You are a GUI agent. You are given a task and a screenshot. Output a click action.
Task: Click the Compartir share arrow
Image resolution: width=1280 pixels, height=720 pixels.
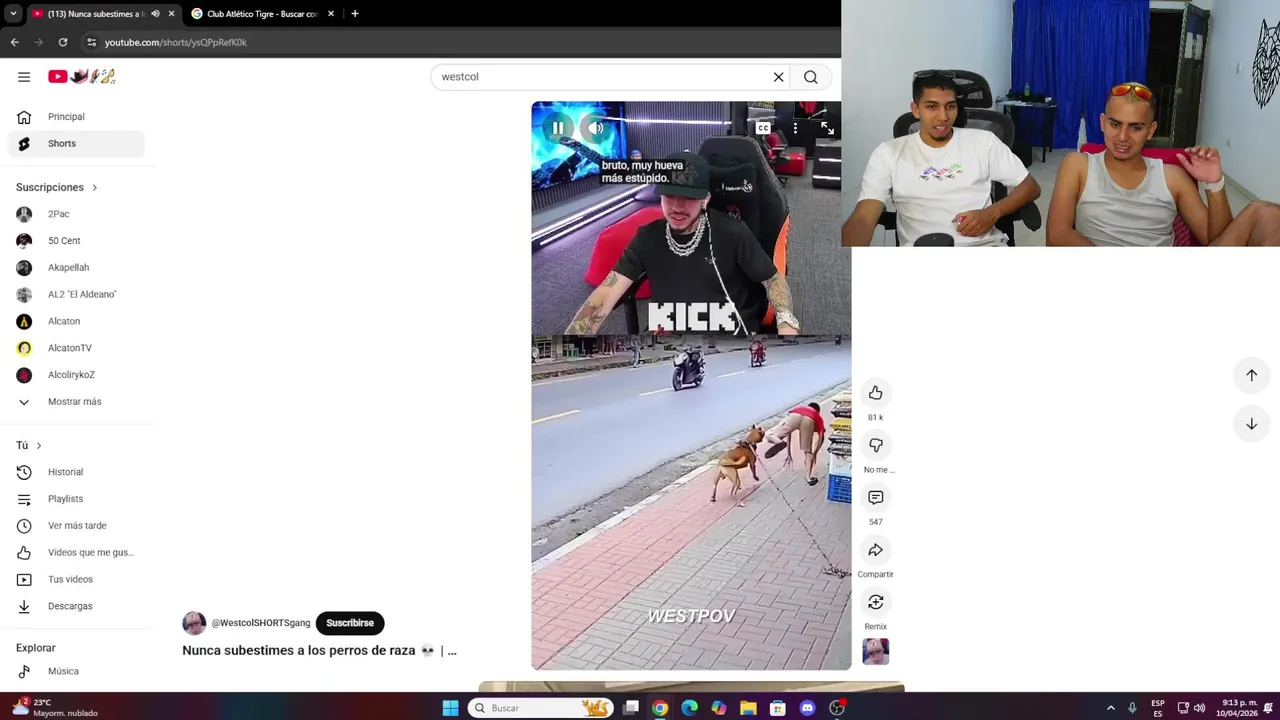[875, 550]
